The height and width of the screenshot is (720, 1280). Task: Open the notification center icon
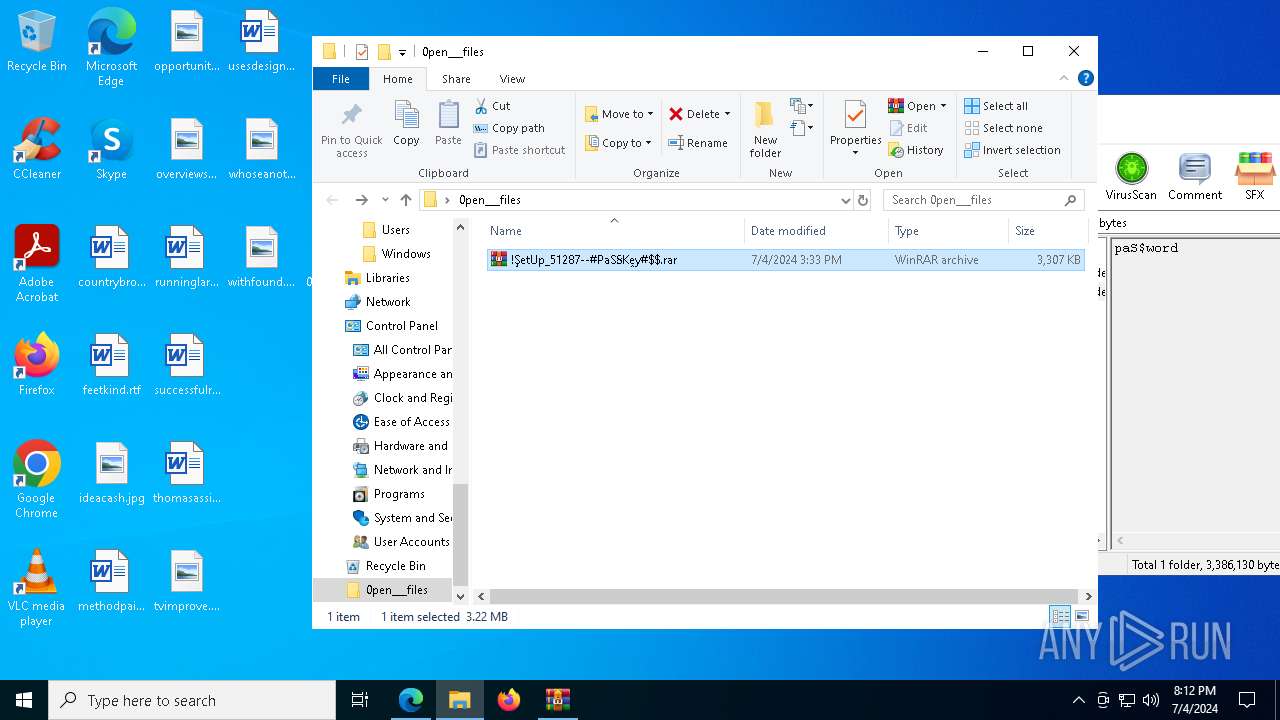pos(1247,700)
